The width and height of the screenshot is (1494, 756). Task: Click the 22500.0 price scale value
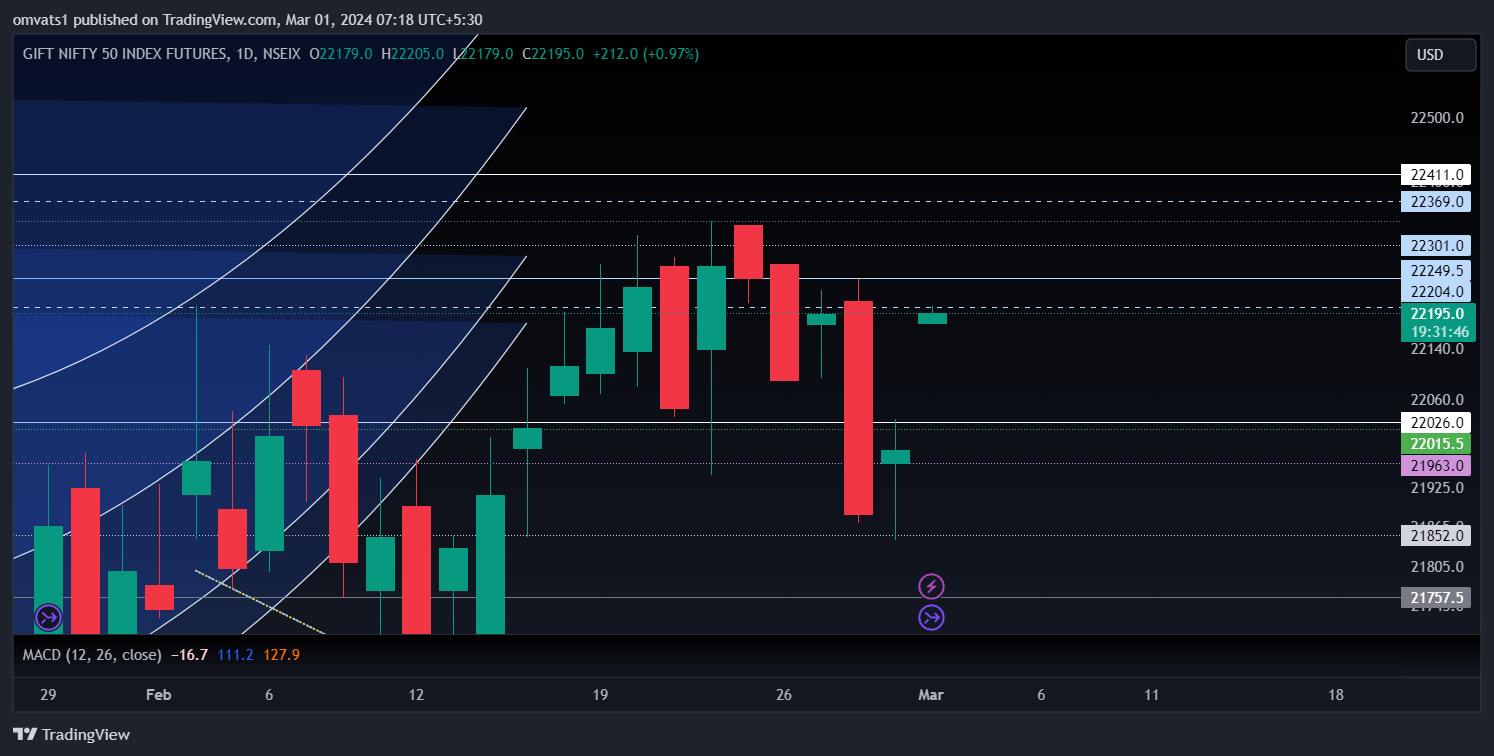pyautogui.click(x=1437, y=118)
